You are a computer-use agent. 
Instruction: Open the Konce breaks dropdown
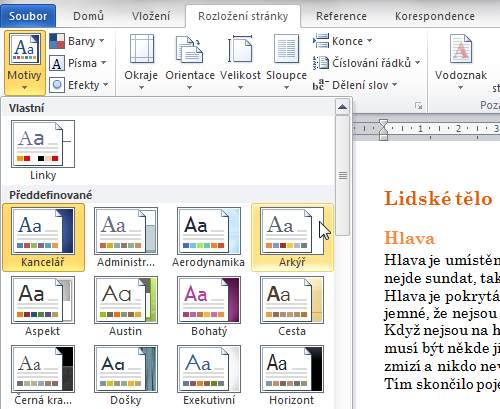[x=342, y=41]
